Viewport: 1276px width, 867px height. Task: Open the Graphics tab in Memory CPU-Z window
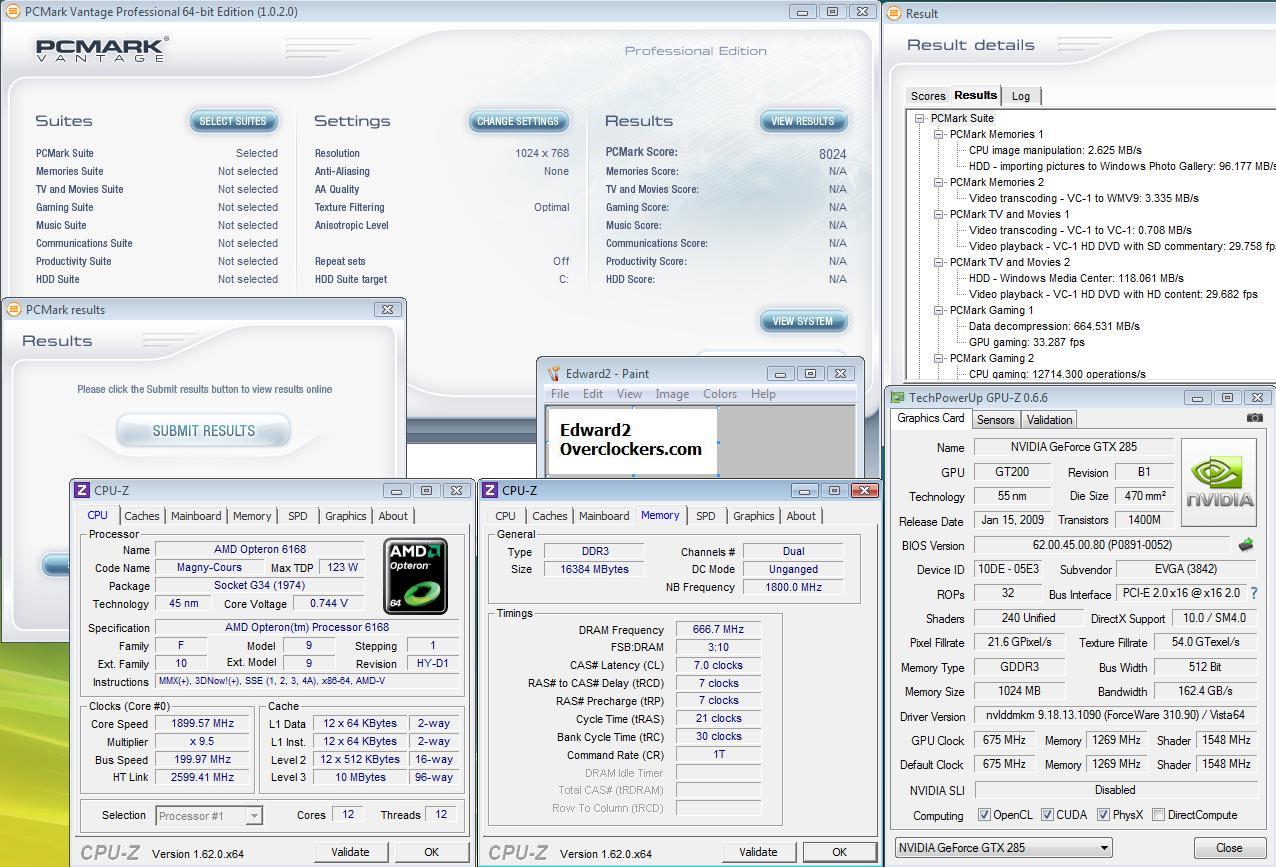point(753,516)
